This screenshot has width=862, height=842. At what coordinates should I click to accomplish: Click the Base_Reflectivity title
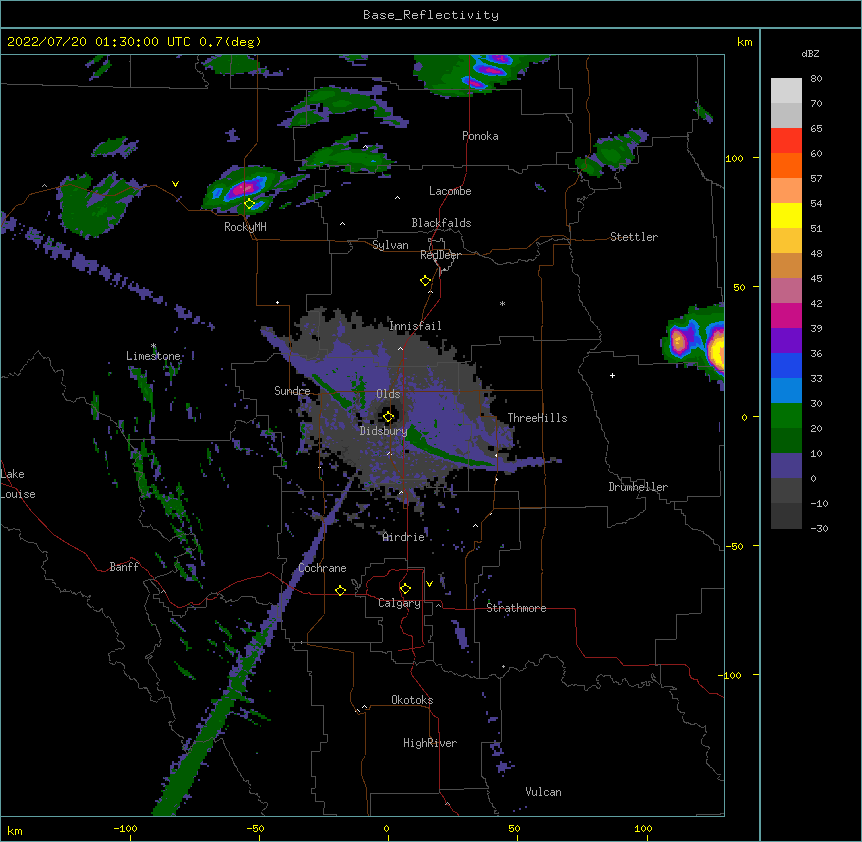[x=431, y=15]
